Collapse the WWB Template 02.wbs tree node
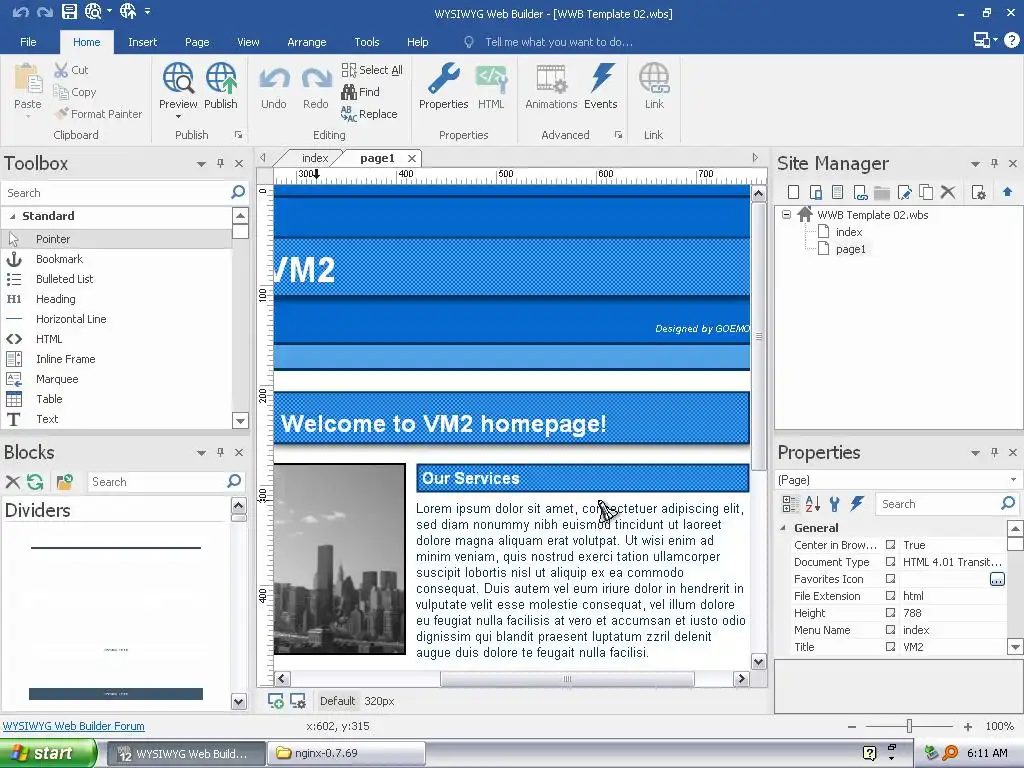Viewport: 1024px width, 768px height. (786, 214)
